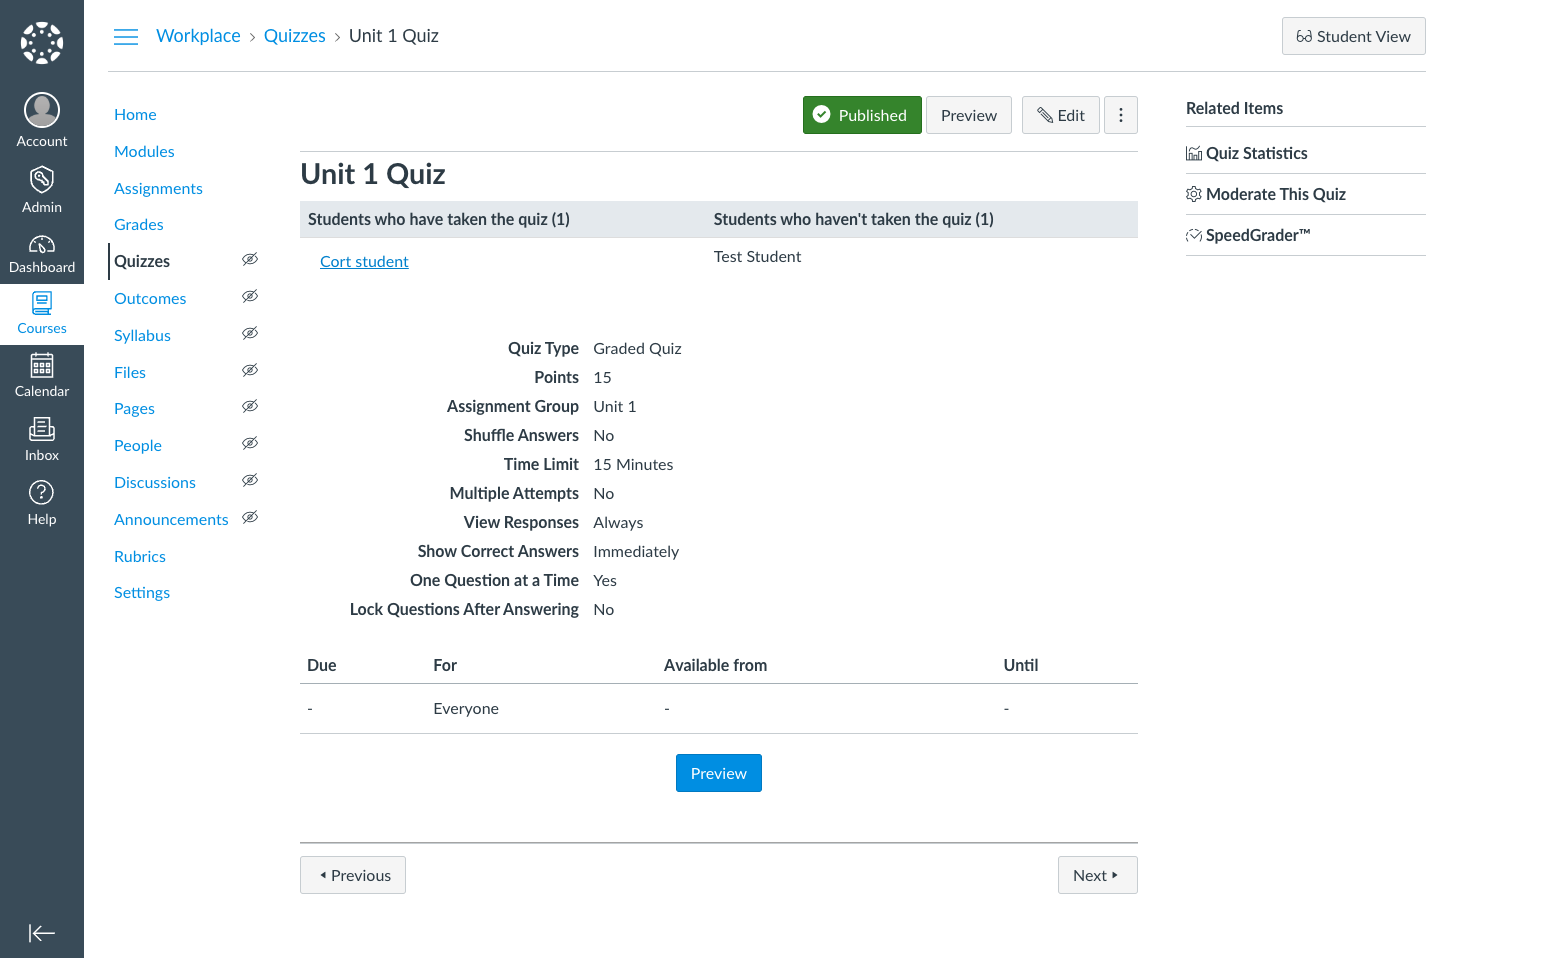Open Assignments in course navigation
Image resolution: width=1541 pixels, height=958 pixels.
point(158,189)
